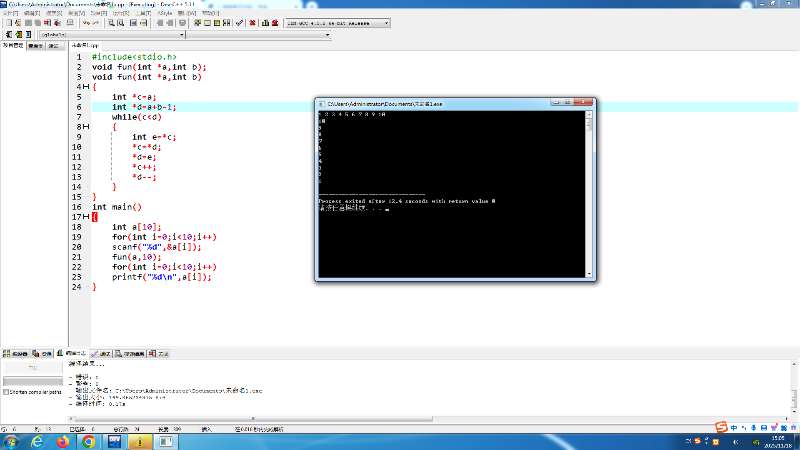Click the Undo toolbar icon
Image resolution: width=800 pixels, height=450 pixels.
86,23
